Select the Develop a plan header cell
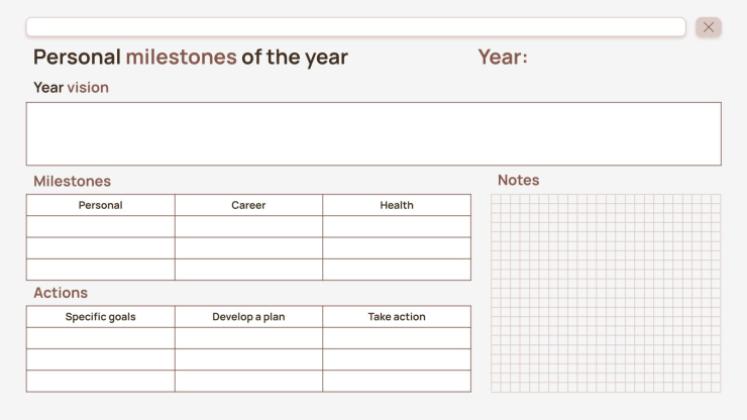The height and width of the screenshot is (420, 747). [x=248, y=317]
